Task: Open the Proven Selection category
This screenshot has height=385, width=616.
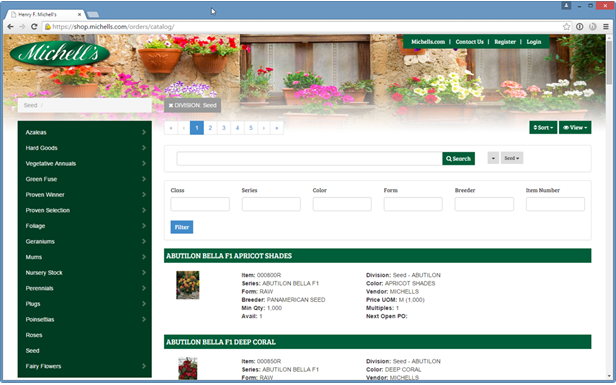Action: (x=84, y=210)
